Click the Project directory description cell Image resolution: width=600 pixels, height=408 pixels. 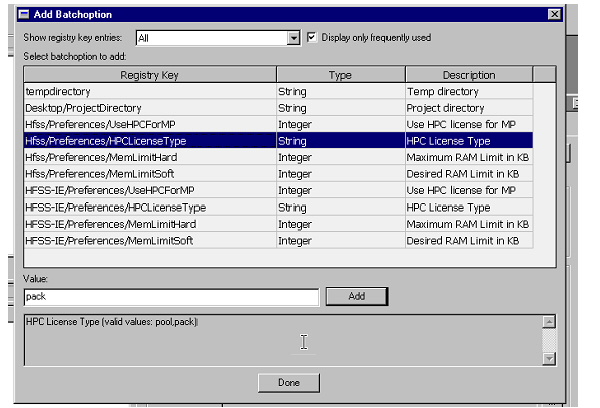click(x=469, y=108)
